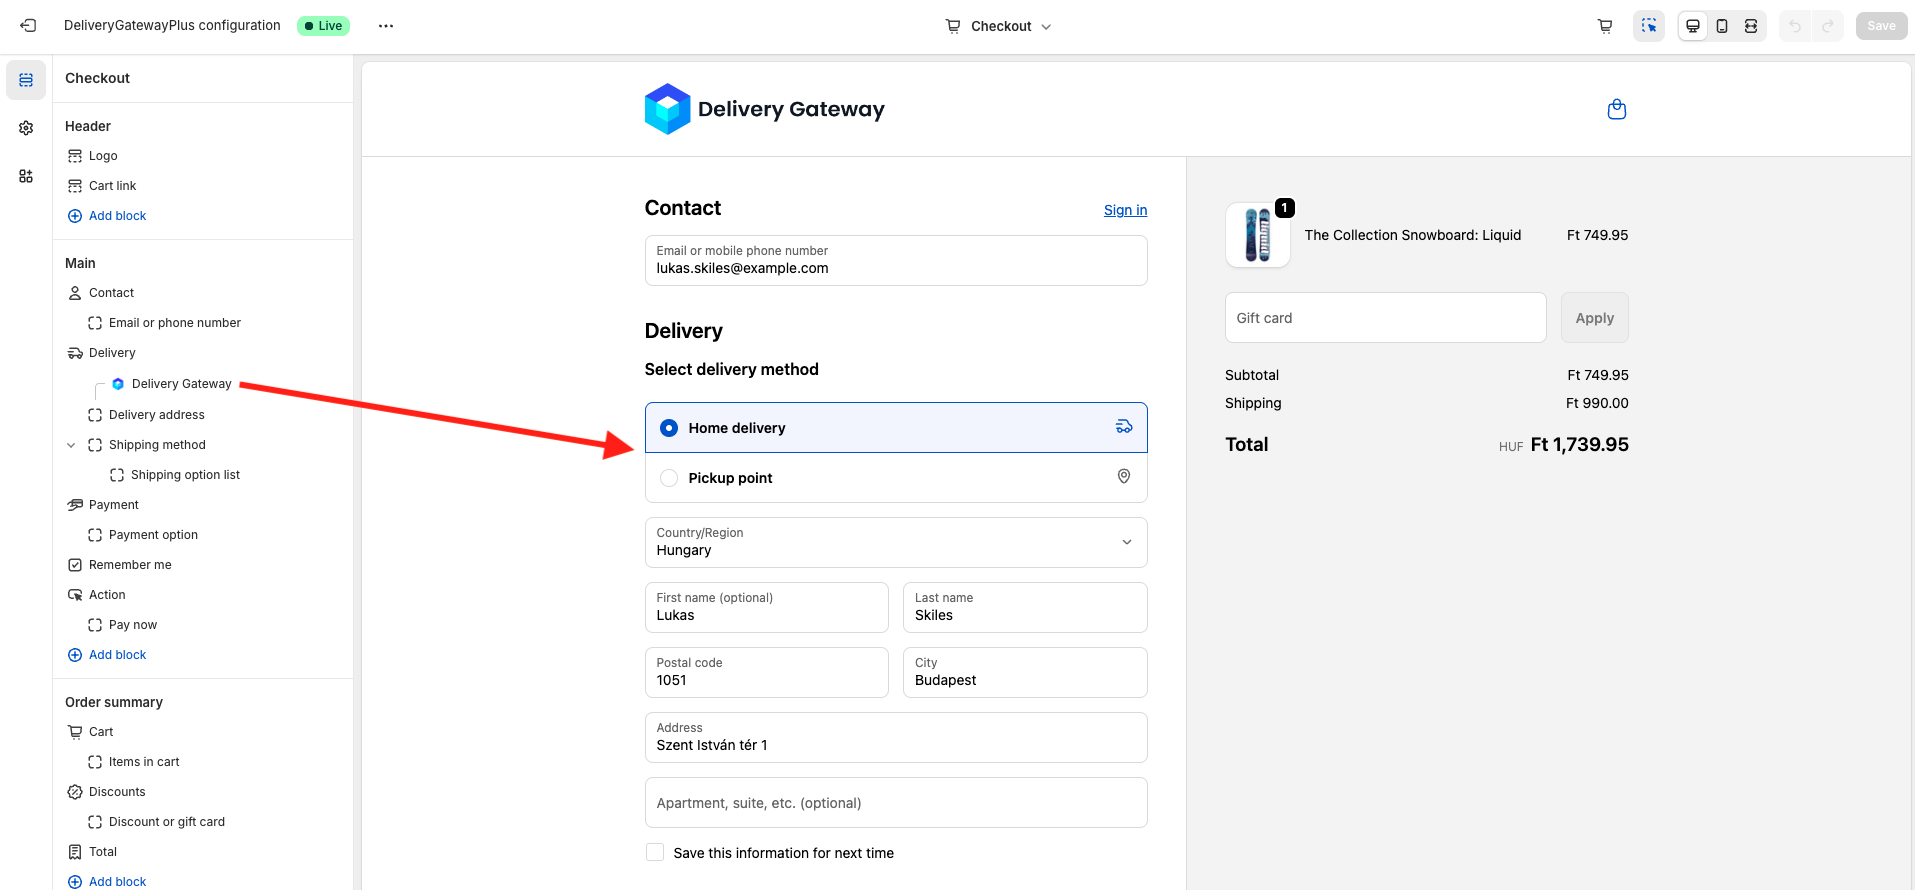Screen dimensions: 1915x890
Task: Open the Country/Region dropdown
Action: (895, 542)
